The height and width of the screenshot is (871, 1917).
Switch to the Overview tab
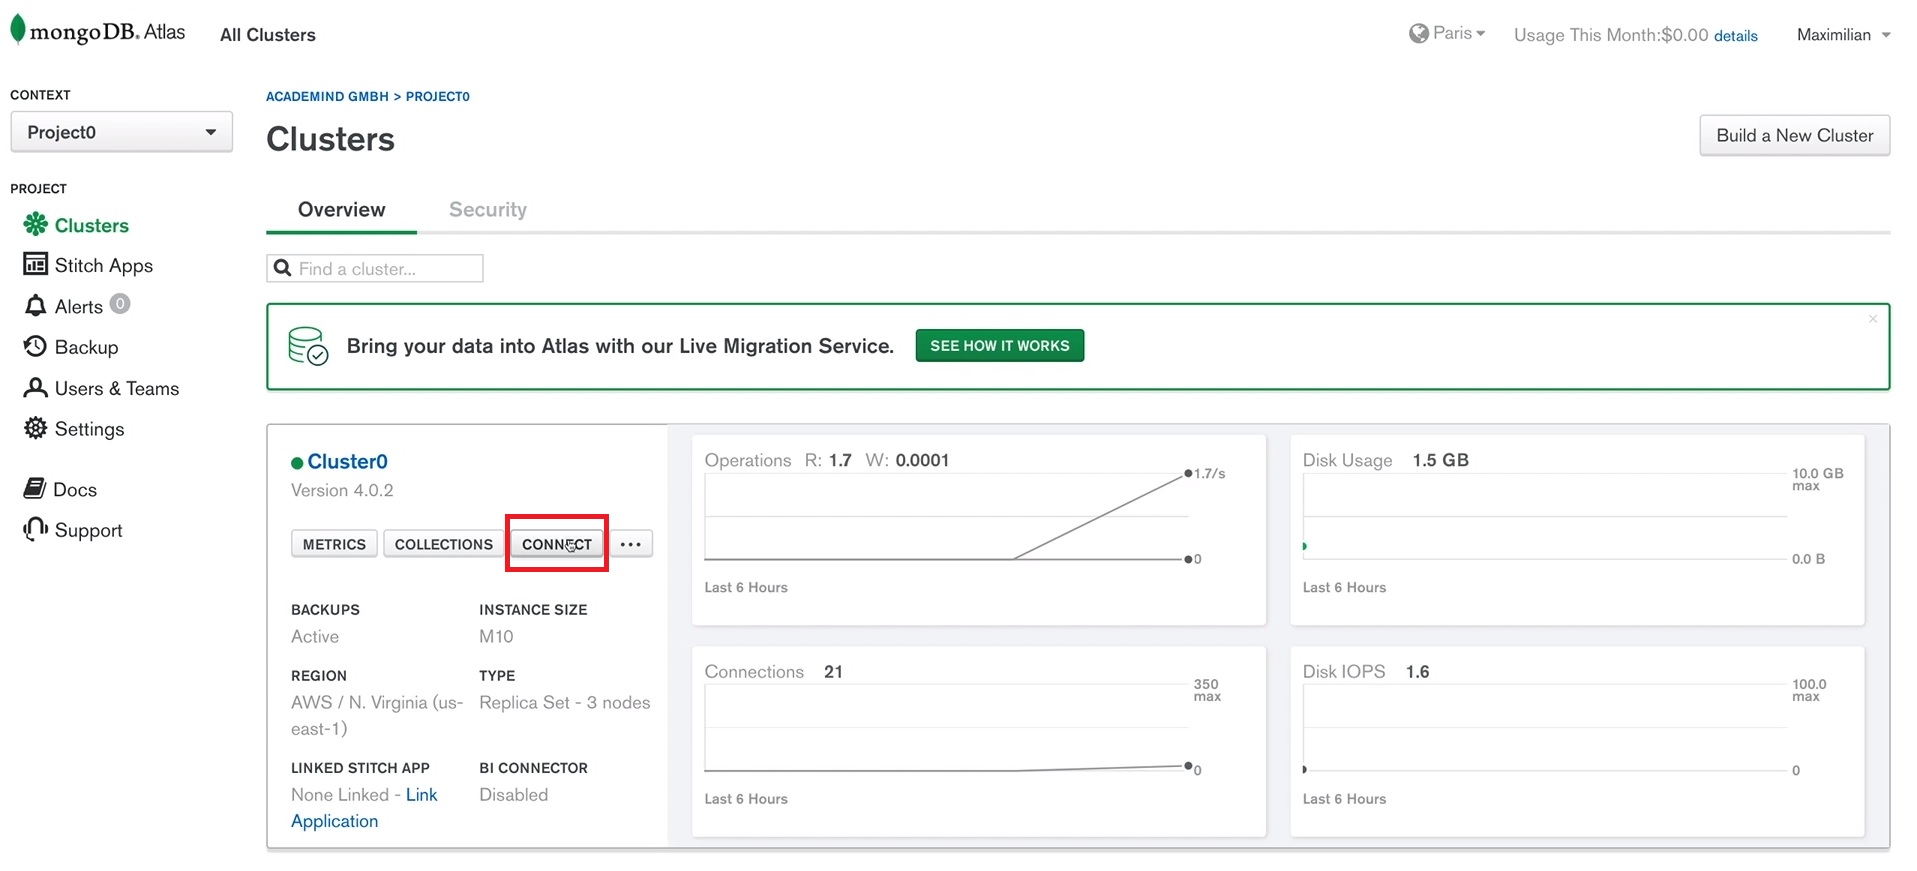(x=341, y=209)
